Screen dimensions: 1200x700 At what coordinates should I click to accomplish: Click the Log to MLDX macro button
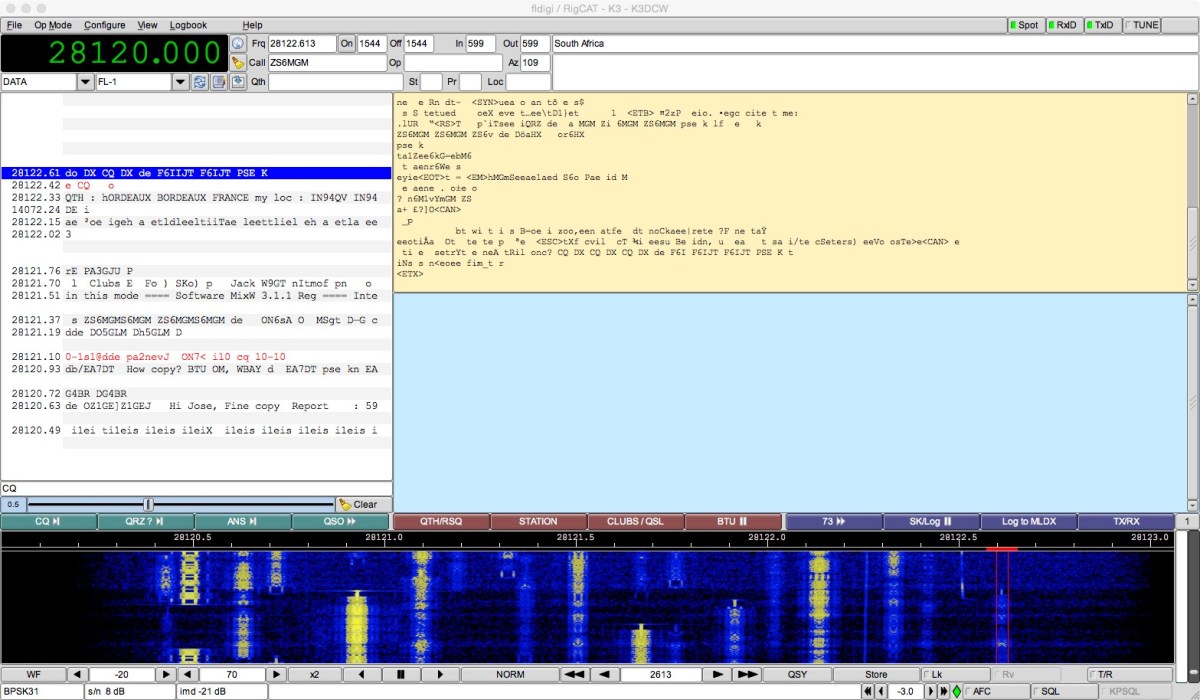[1028, 521]
